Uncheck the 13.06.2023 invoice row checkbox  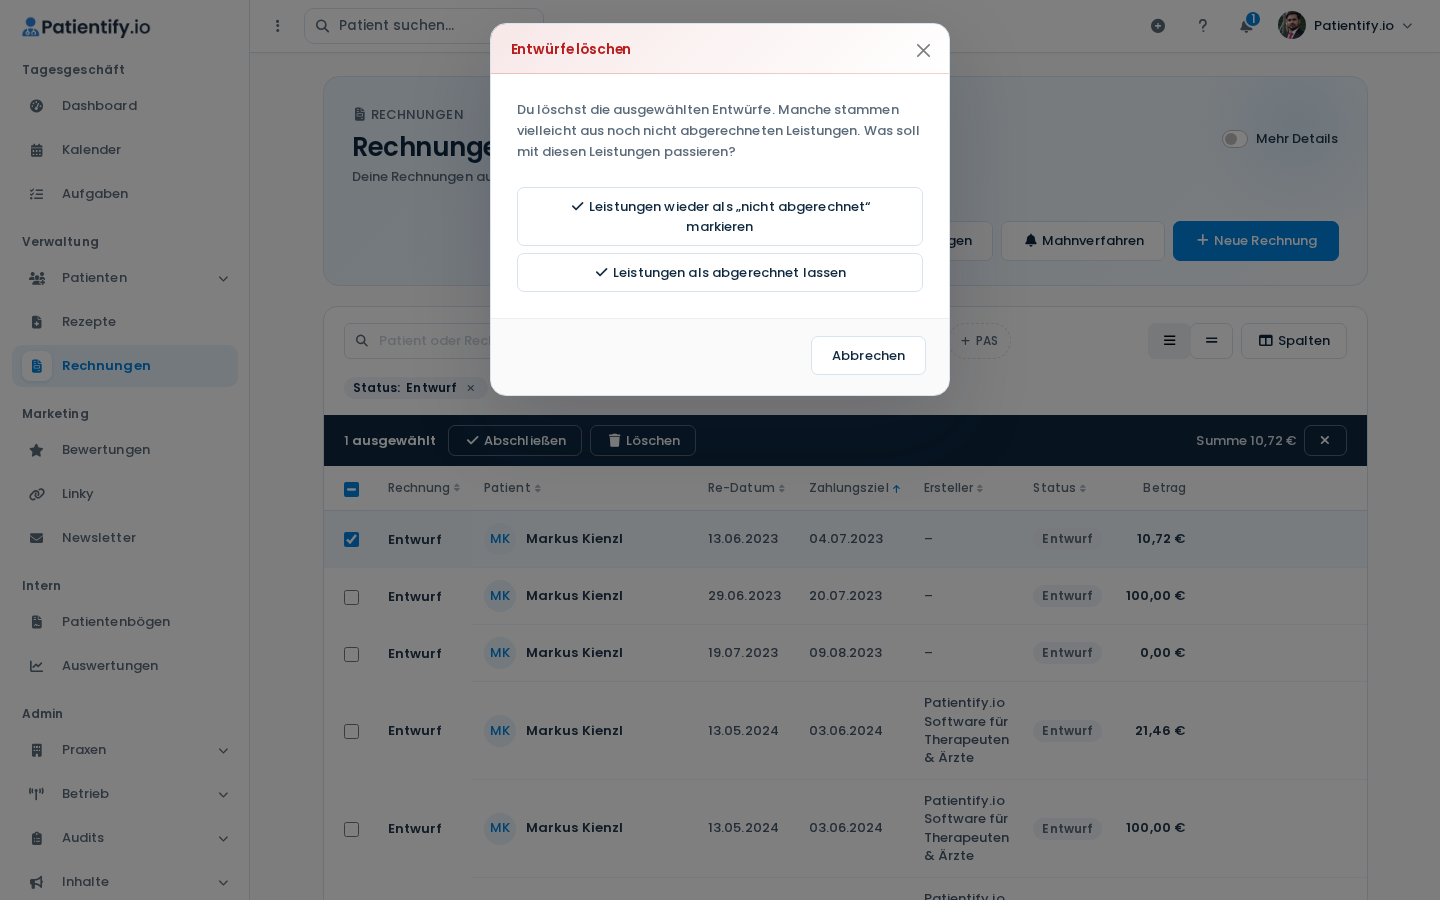click(351, 539)
